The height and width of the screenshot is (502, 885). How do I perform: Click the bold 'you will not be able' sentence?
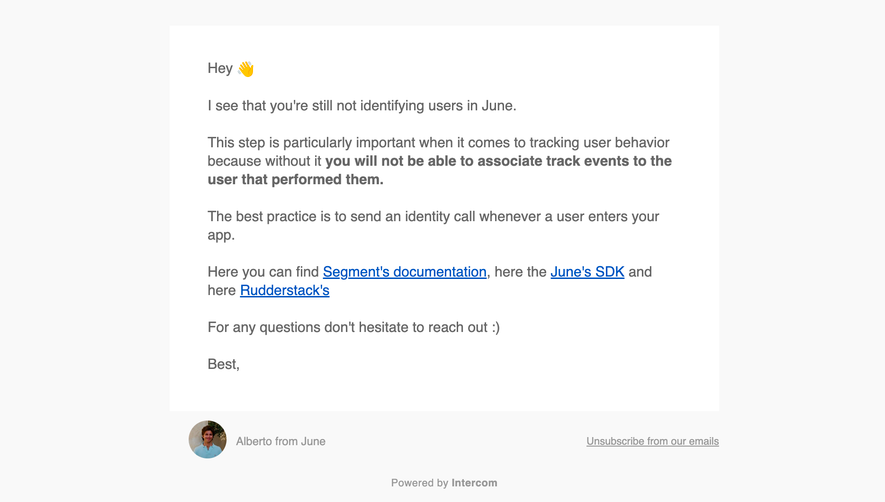[440, 170]
